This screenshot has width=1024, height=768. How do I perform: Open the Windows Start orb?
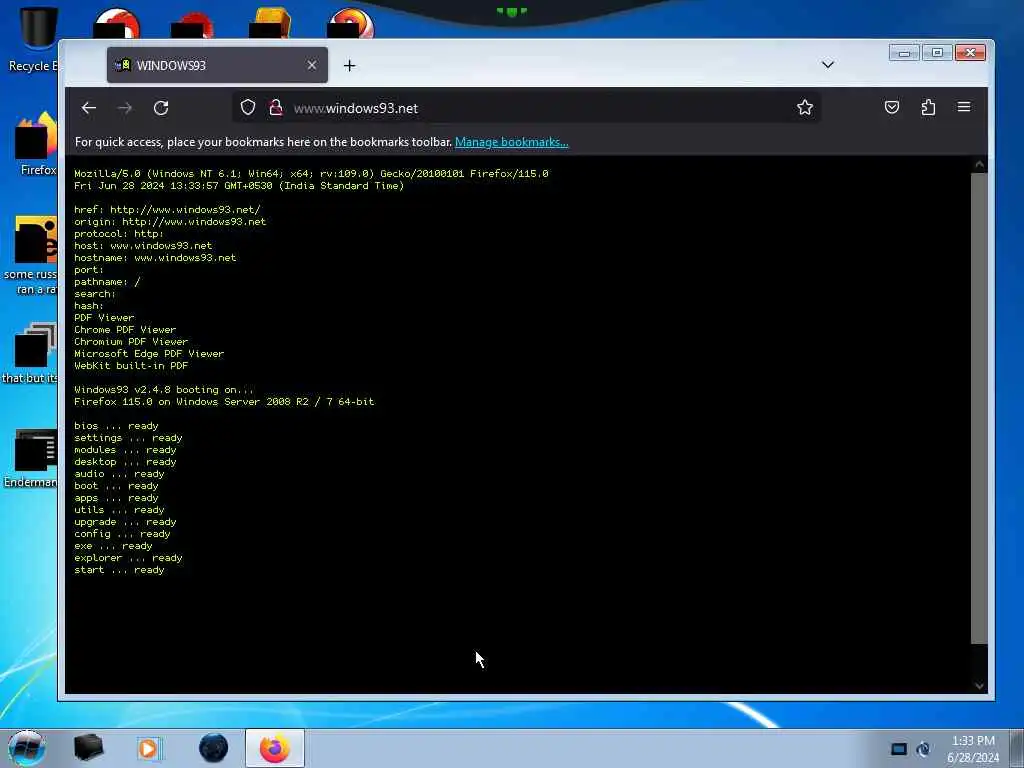point(27,748)
